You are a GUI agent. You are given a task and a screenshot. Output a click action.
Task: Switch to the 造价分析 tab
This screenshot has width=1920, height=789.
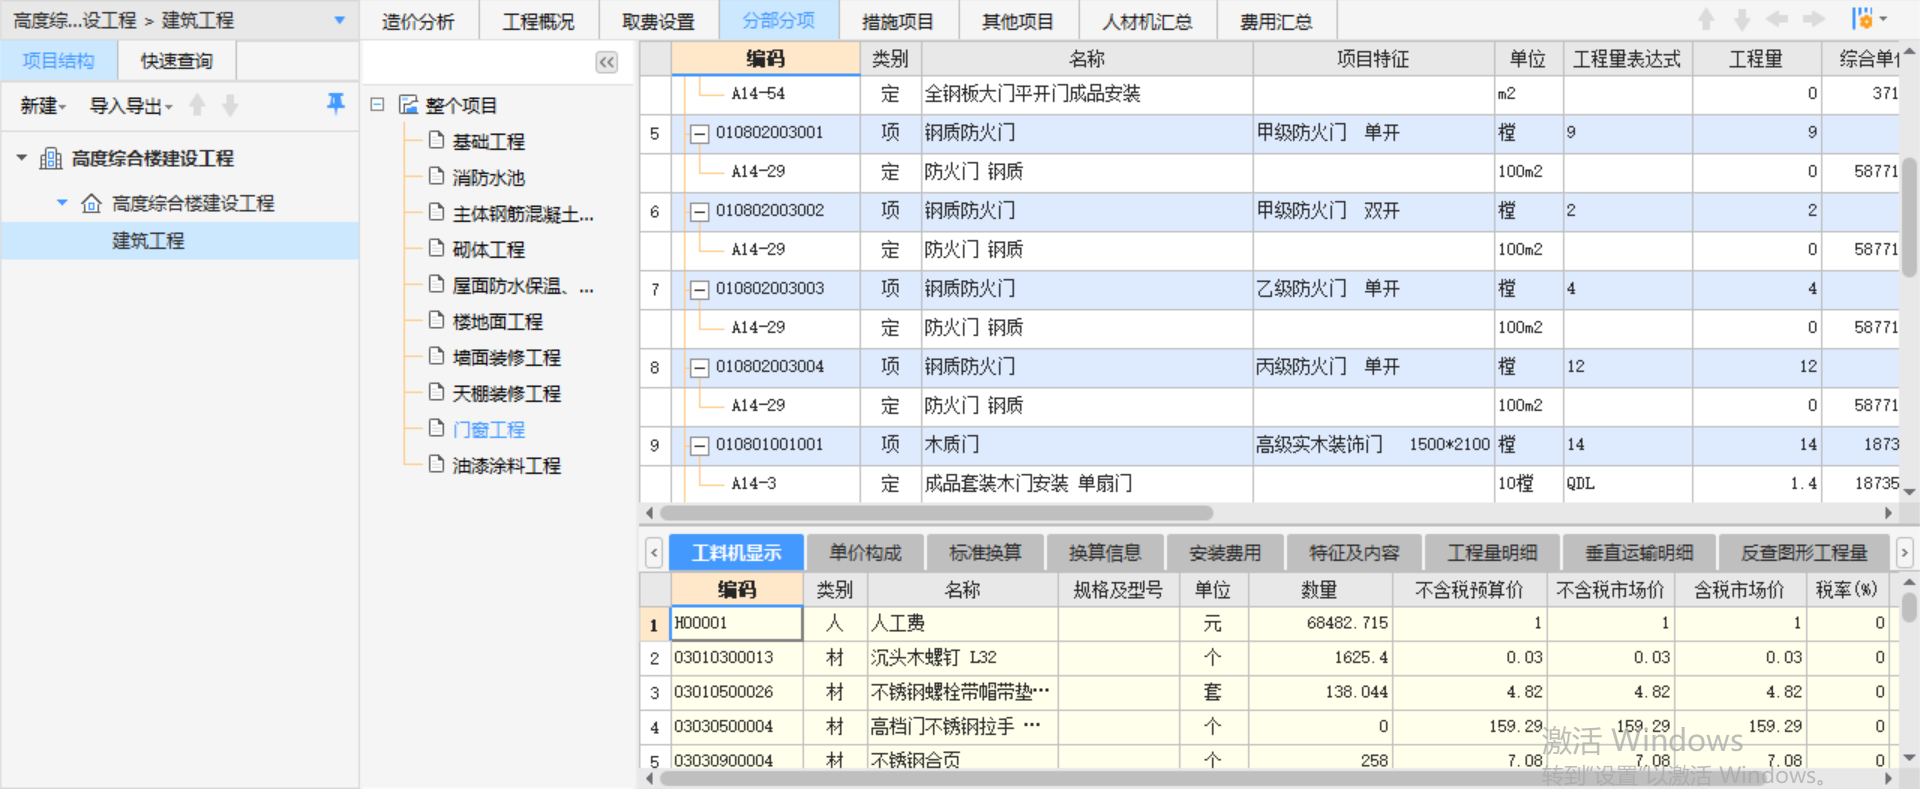point(418,21)
